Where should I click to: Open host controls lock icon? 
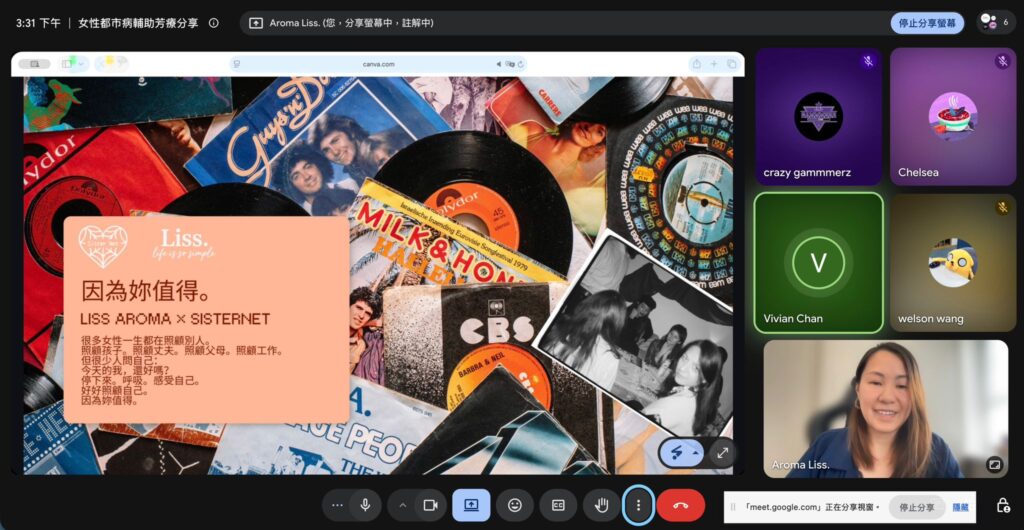(1003, 506)
